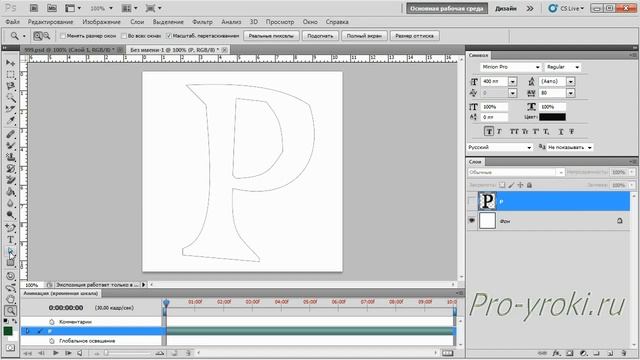Switch to the Дизайн workspace
The width and height of the screenshot is (640, 360).
pos(506,8)
